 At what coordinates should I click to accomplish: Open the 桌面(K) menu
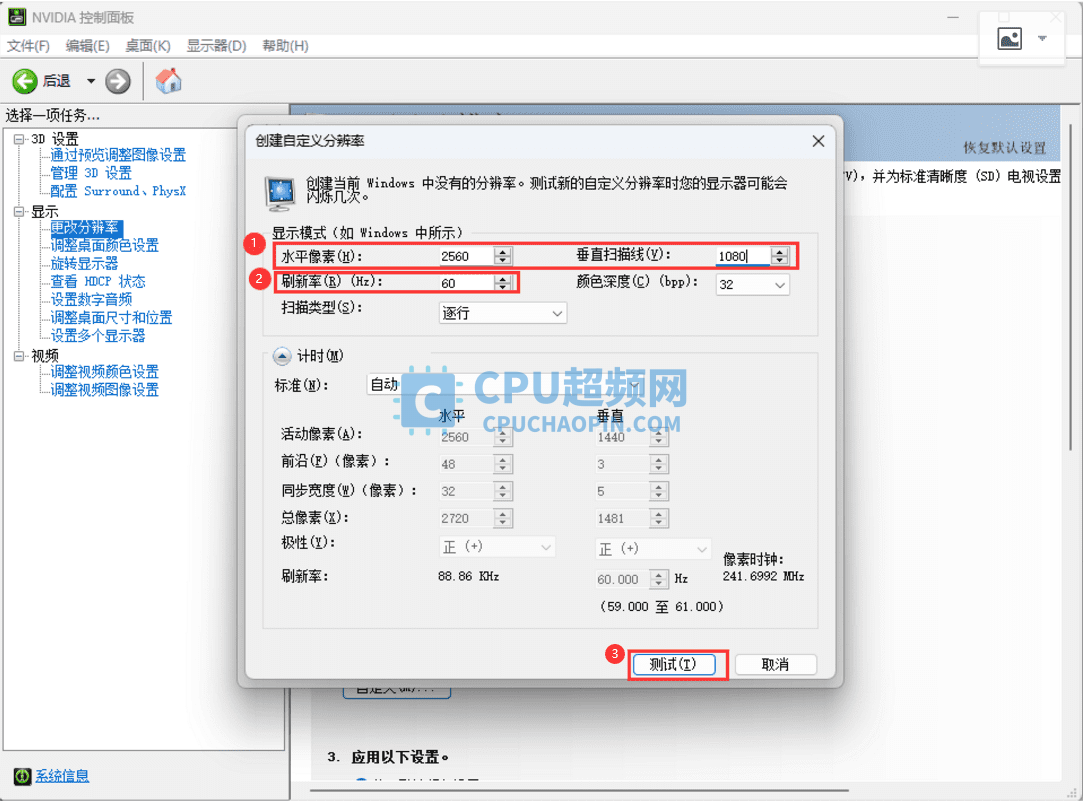tap(147, 46)
